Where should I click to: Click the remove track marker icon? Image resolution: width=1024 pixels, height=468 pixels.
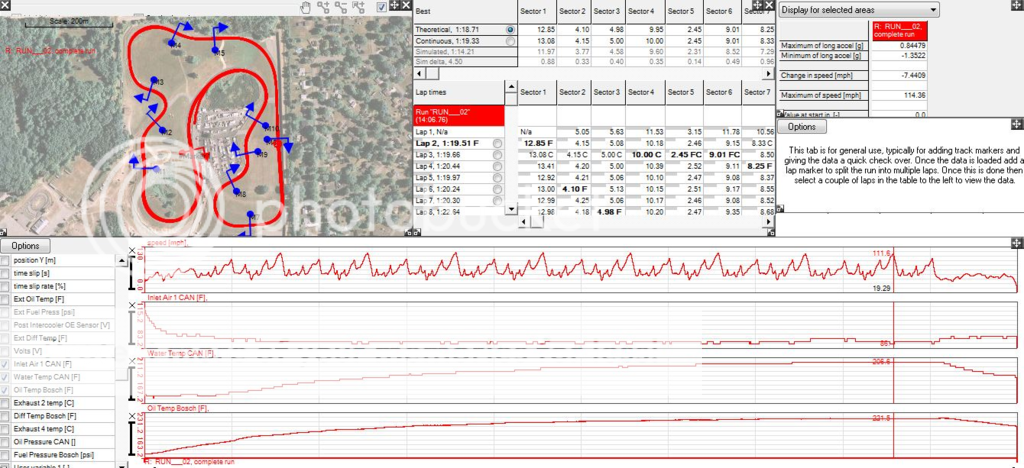[342, 6]
